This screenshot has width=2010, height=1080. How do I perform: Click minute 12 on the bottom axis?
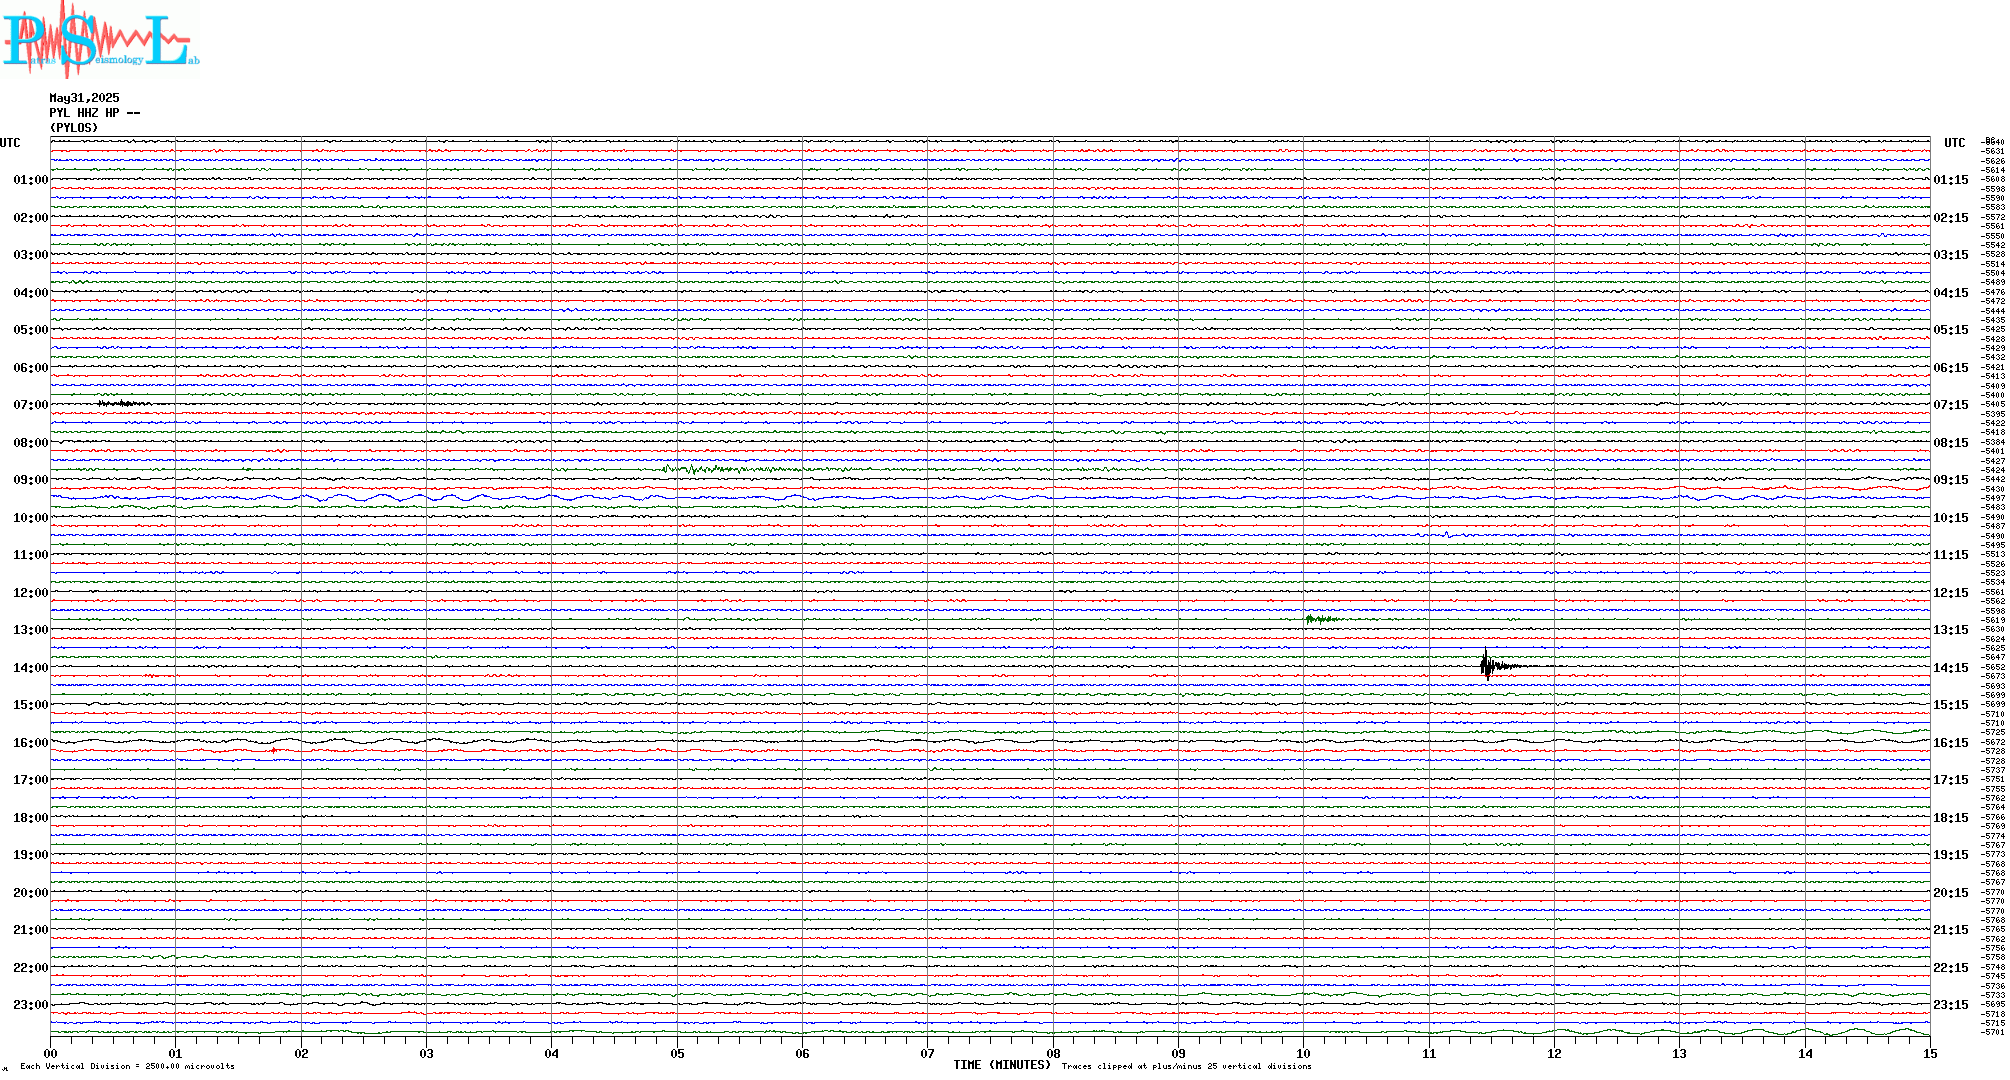click(1555, 1053)
